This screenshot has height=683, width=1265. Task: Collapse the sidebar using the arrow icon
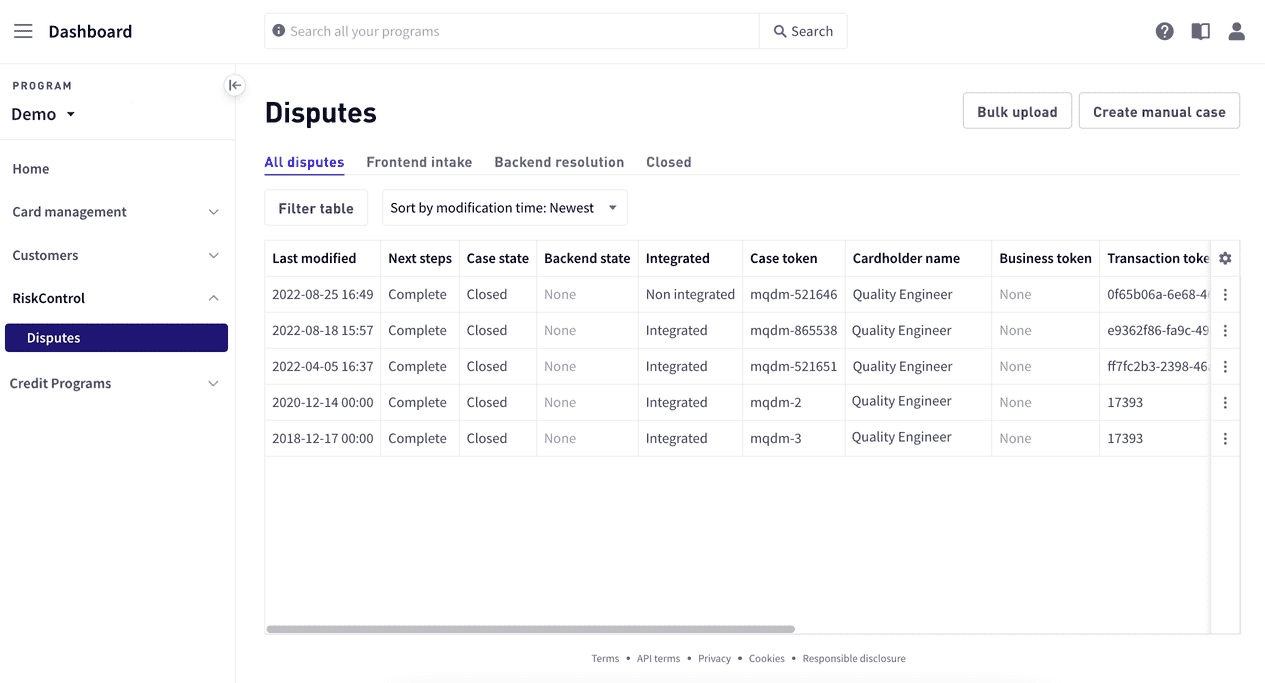tap(234, 86)
